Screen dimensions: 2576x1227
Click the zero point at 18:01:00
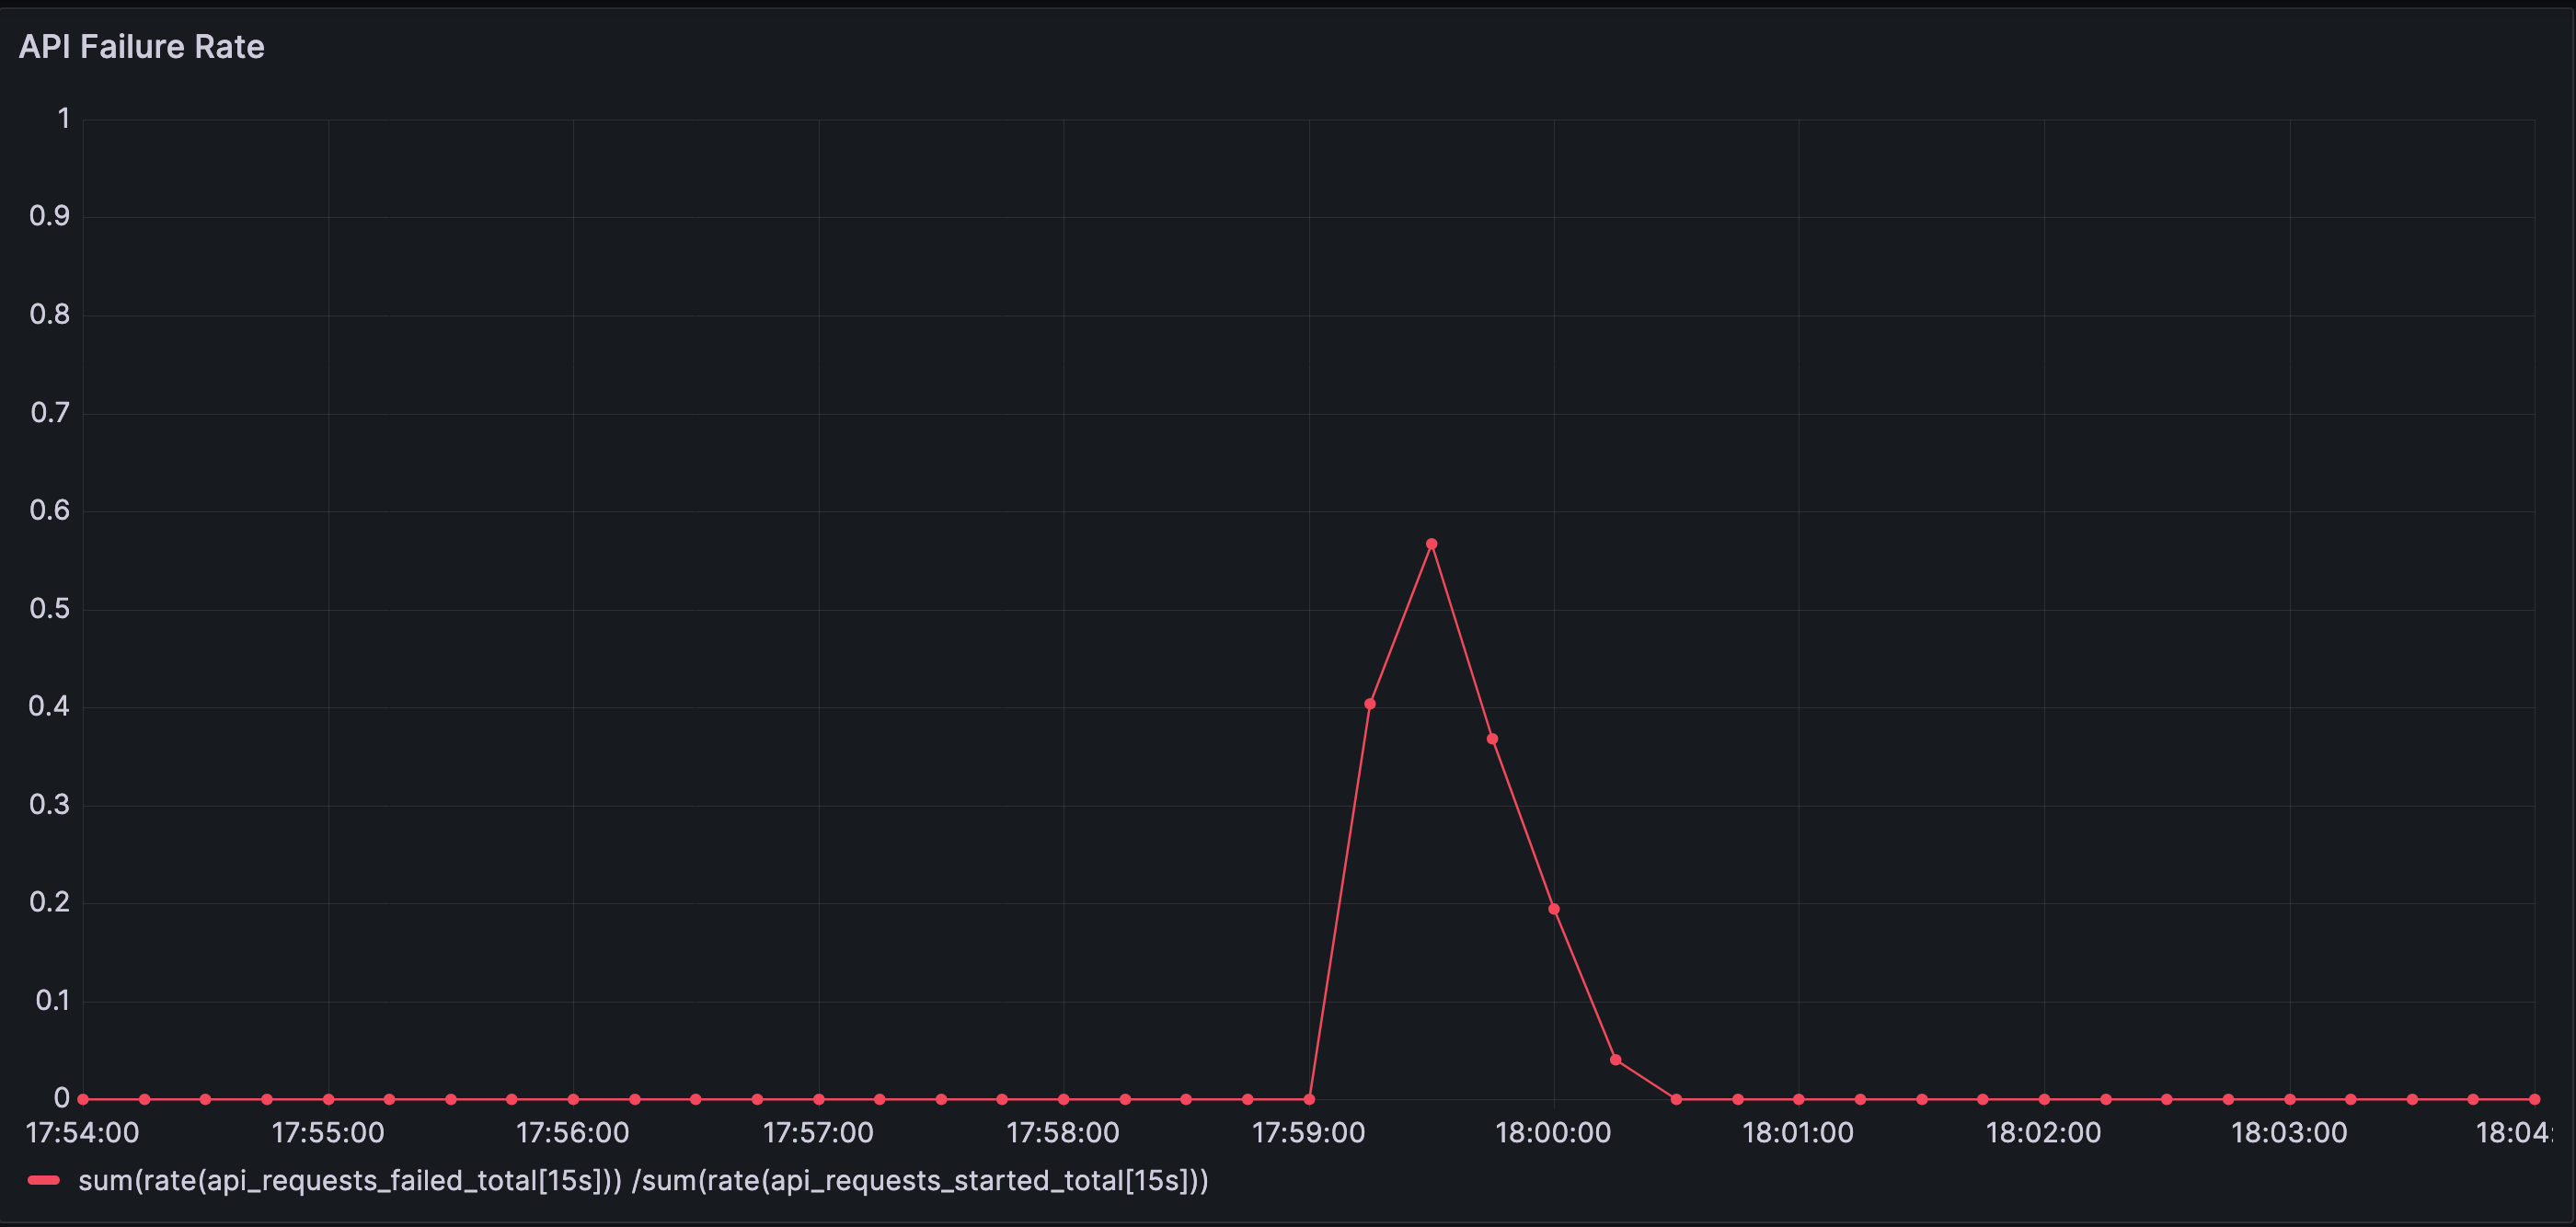(x=1798, y=1099)
